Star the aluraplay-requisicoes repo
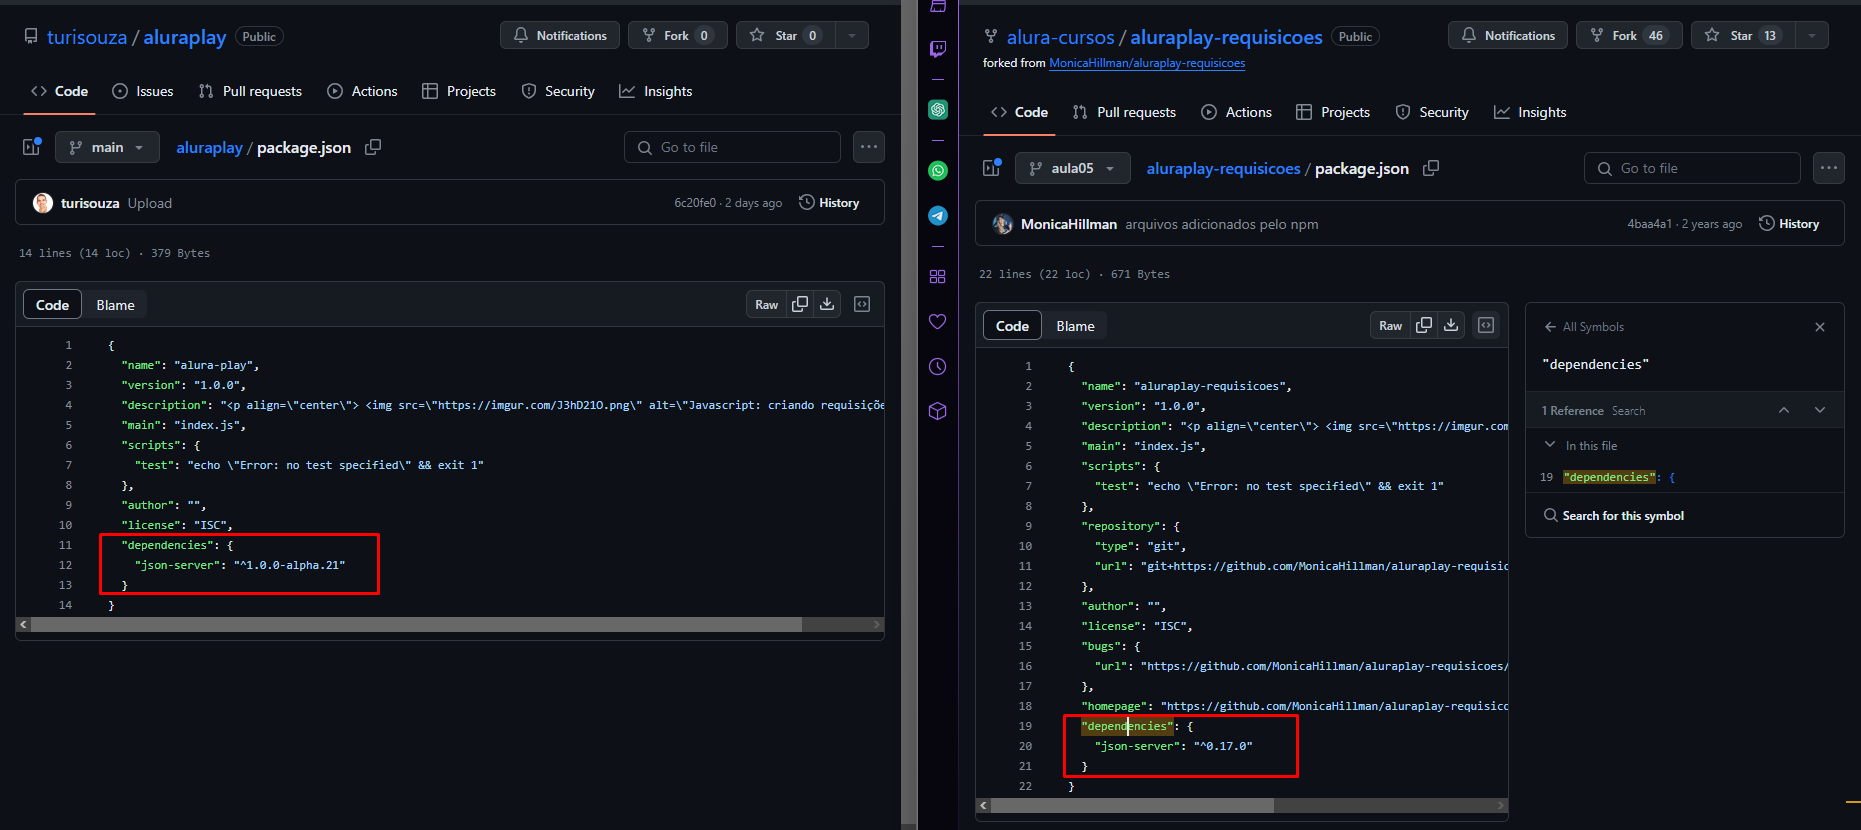The width and height of the screenshot is (1861, 830). pyautogui.click(x=1743, y=36)
